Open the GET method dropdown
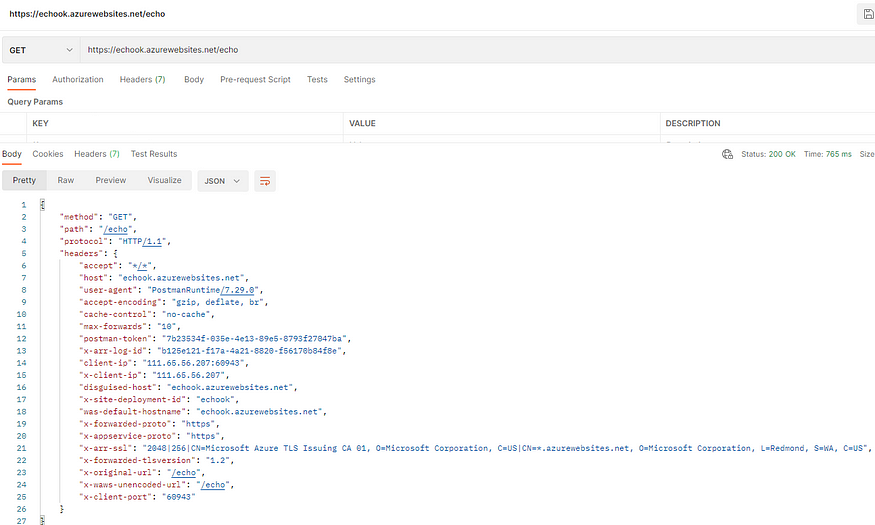 coord(41,50)
